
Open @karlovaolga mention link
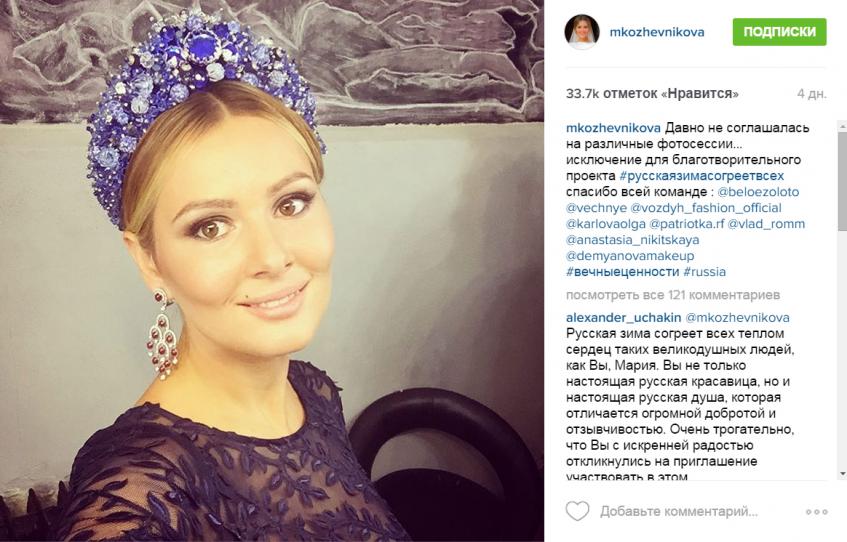point(606,224)
